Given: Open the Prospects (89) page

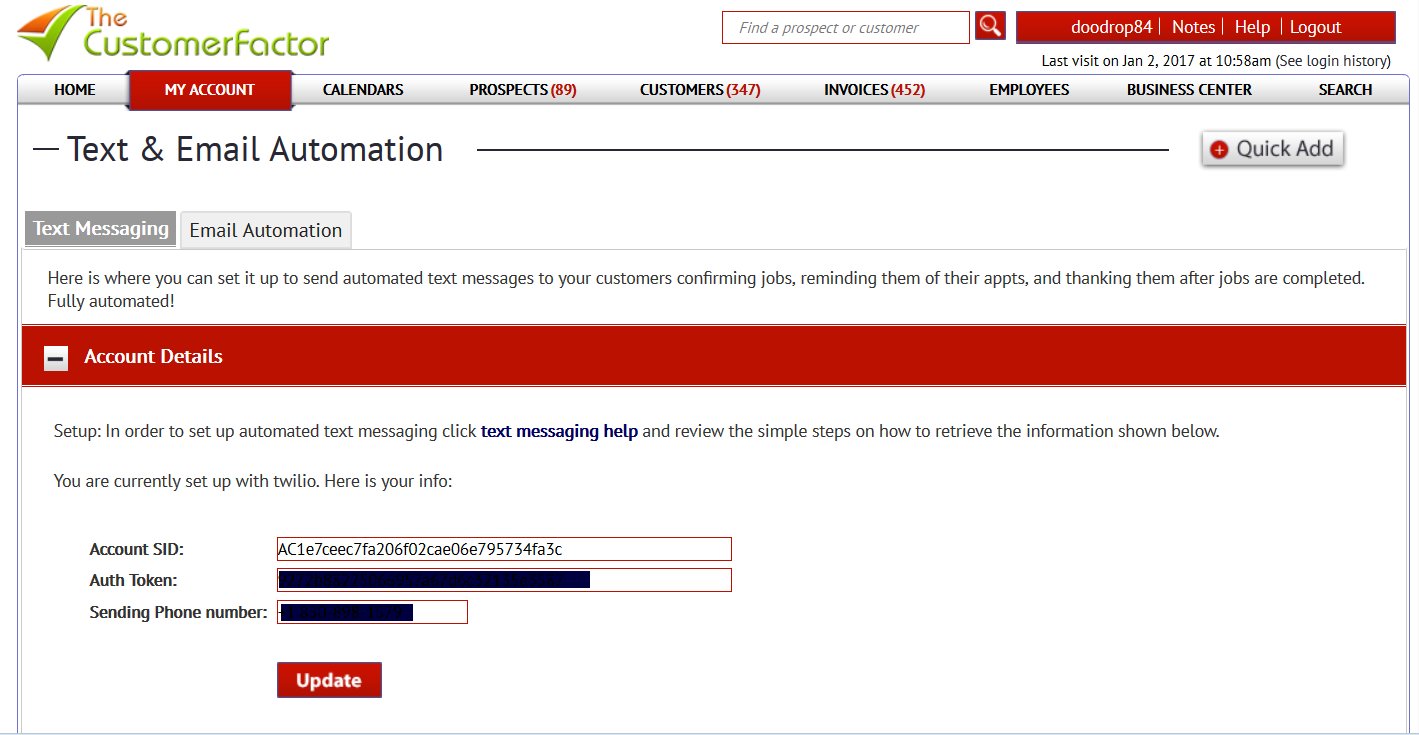Looking at the screenshot, I should point(522,90).
